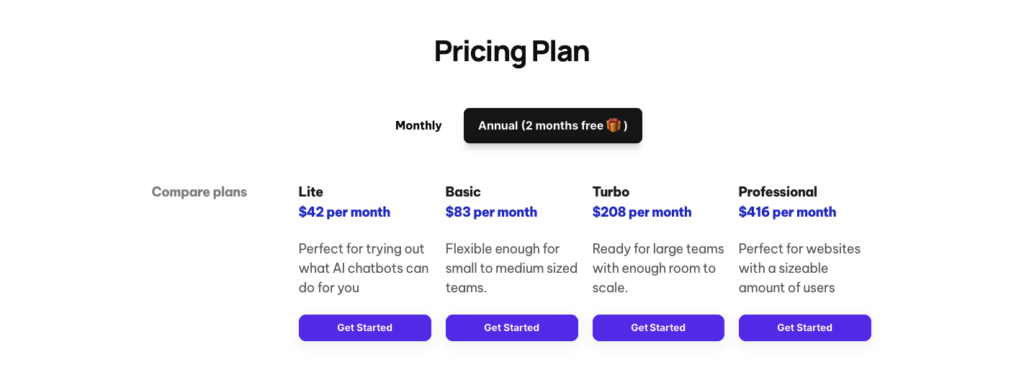
Task: Click the Professional plan title
Action: (778, 192)
